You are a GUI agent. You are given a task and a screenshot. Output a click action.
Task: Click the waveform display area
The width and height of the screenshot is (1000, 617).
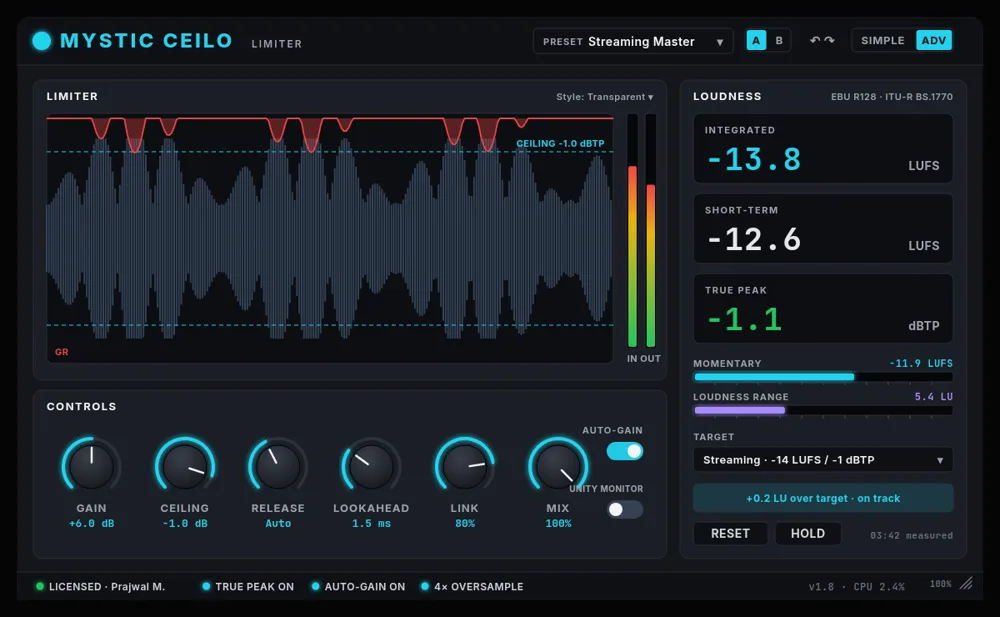(x=330, y=238)
